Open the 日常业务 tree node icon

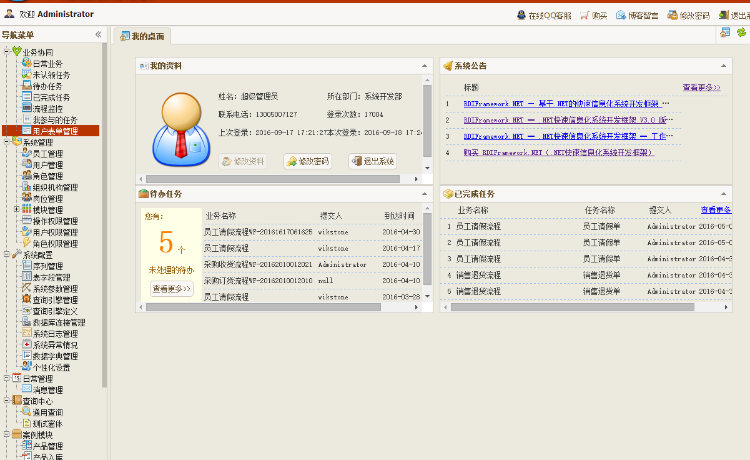[27, 63]
